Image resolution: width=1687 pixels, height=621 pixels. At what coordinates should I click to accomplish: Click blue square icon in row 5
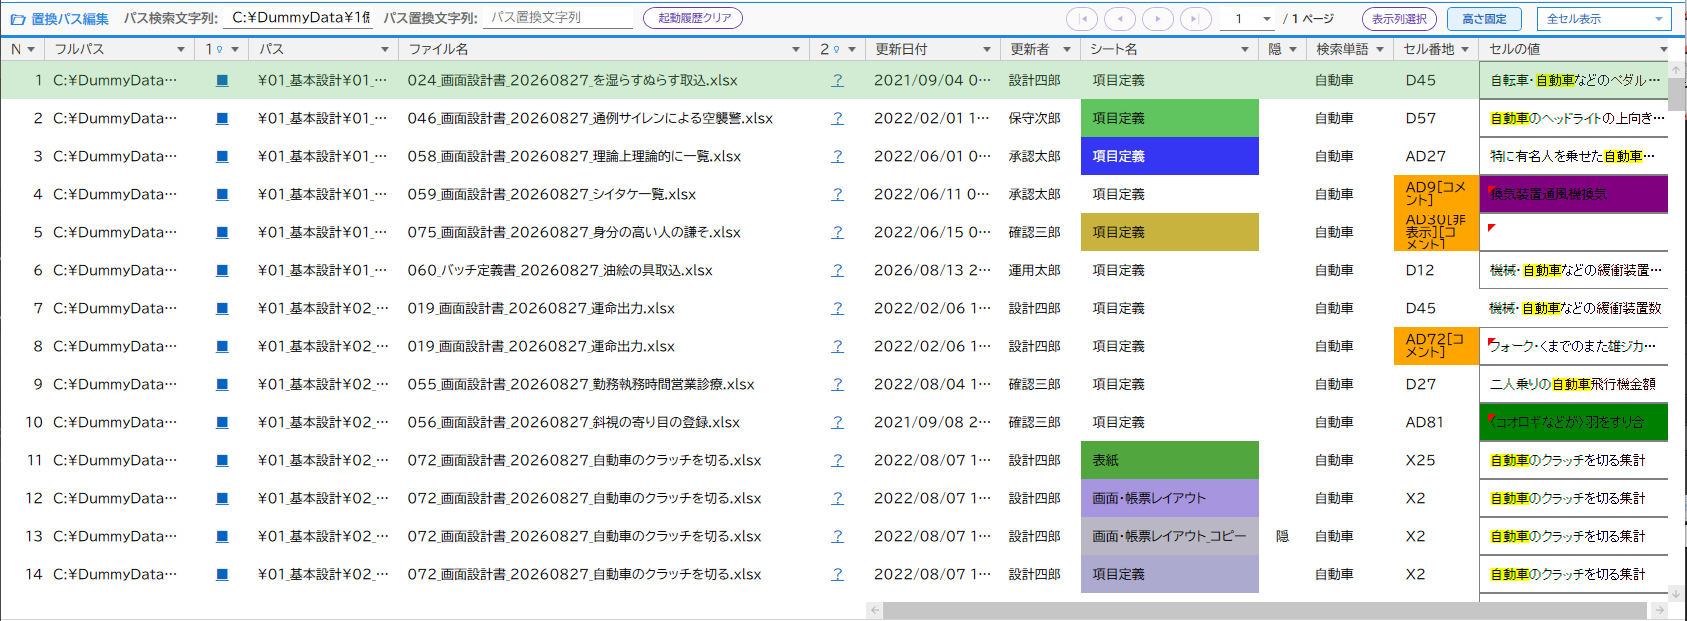coord(222,232)
